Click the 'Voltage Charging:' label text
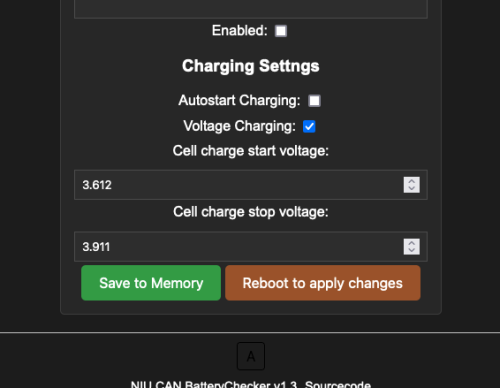 (x=239, y=126)
